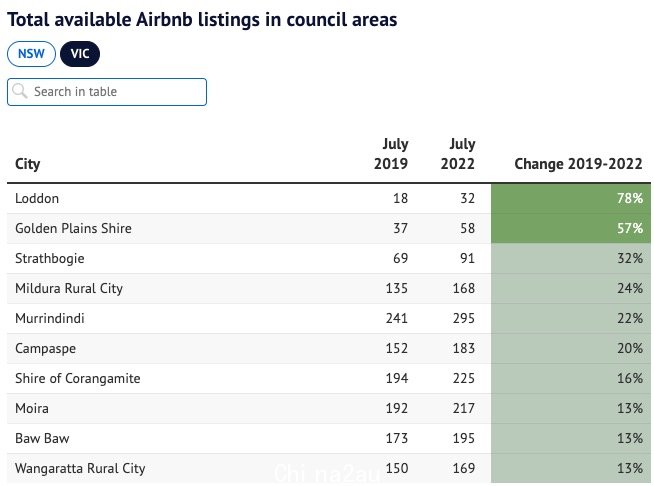Viewport: 654px width, 486px height.
Task: Select the Baw Baw city name
Action: [x=42, y=438]
